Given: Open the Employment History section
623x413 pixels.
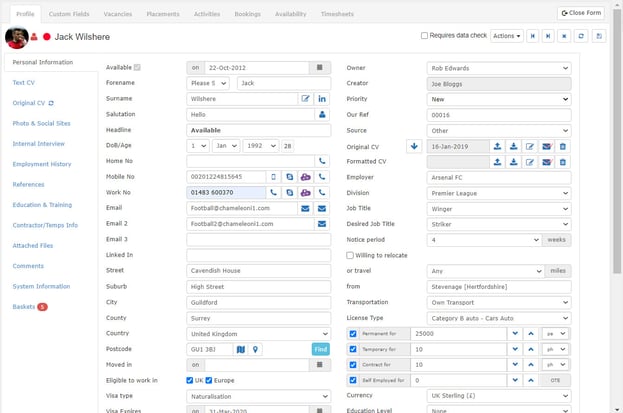Looking at the screenshot, I should 42,163.
